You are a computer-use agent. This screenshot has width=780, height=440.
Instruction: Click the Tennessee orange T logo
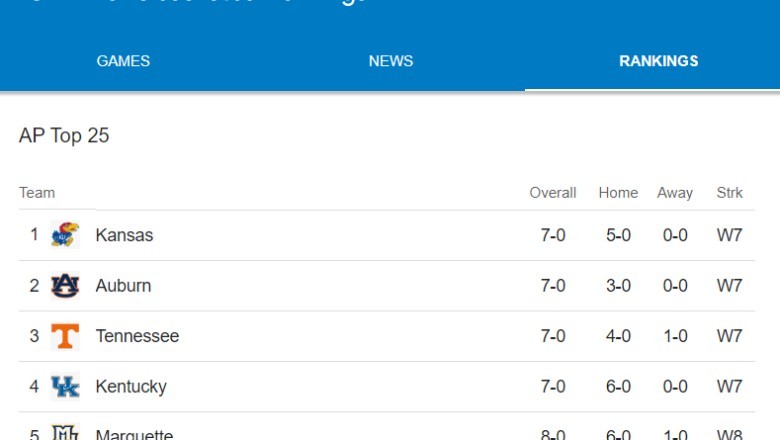(65, 336)
